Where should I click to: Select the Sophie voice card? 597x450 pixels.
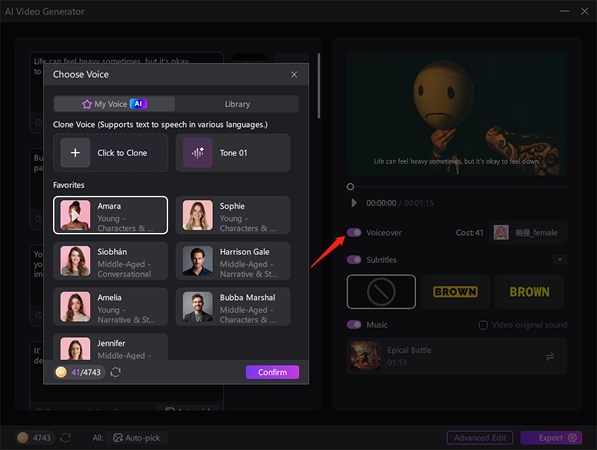coord(233,215)
